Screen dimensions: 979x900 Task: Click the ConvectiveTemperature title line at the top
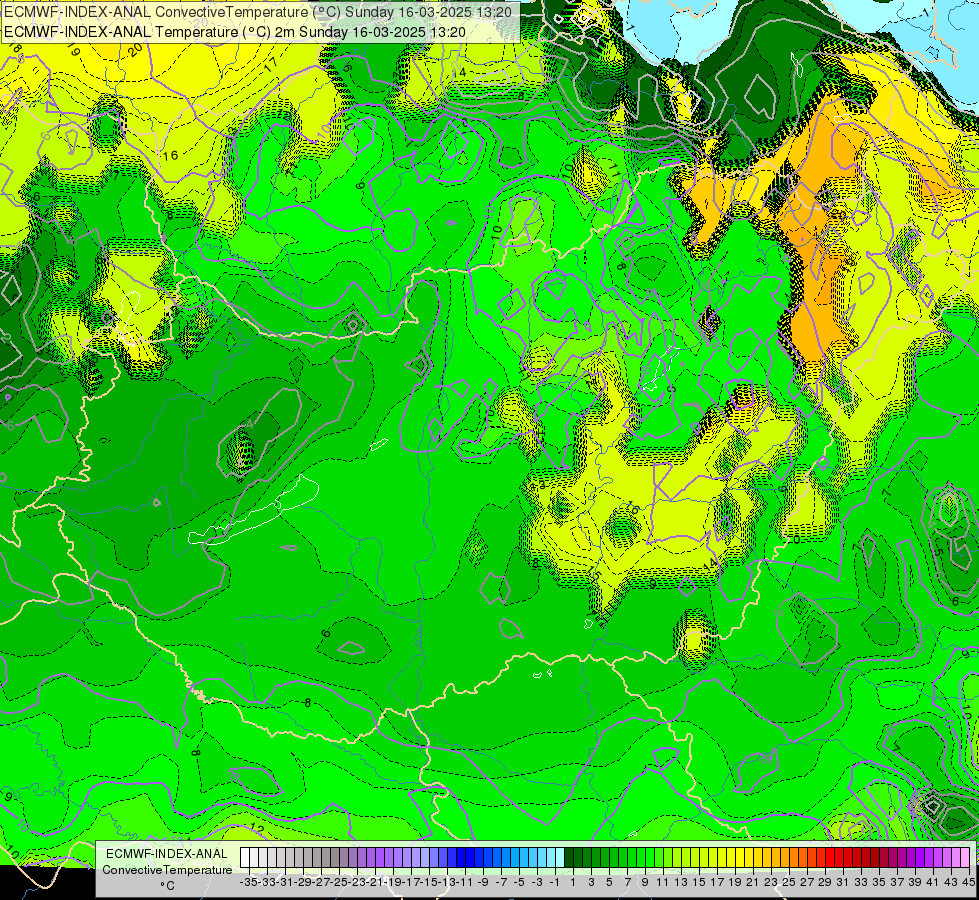click(x=258, y=12)
